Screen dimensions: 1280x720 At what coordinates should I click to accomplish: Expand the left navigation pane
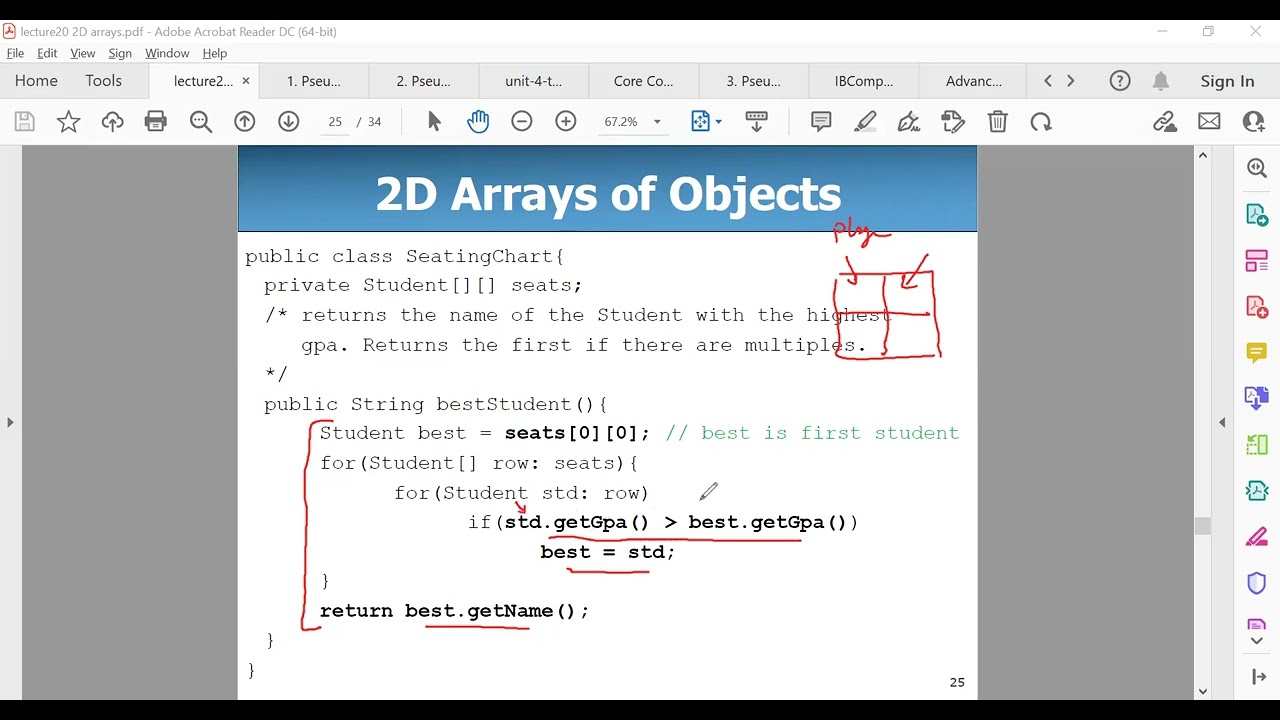tap(10, 422)
